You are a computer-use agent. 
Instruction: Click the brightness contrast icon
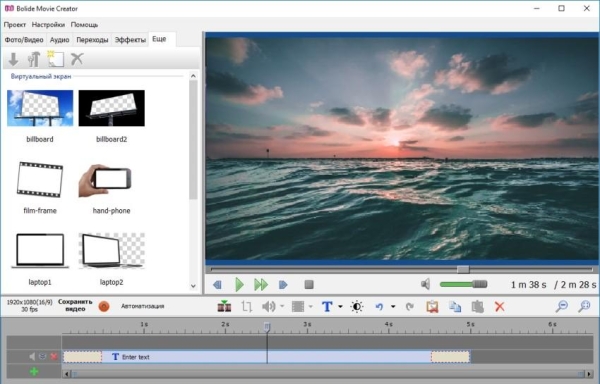tap(357, 306)
